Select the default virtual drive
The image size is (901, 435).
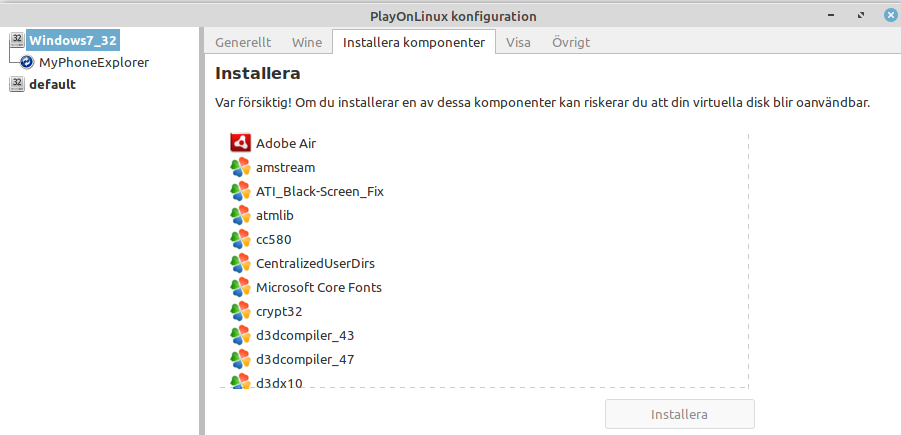(52, 84)
